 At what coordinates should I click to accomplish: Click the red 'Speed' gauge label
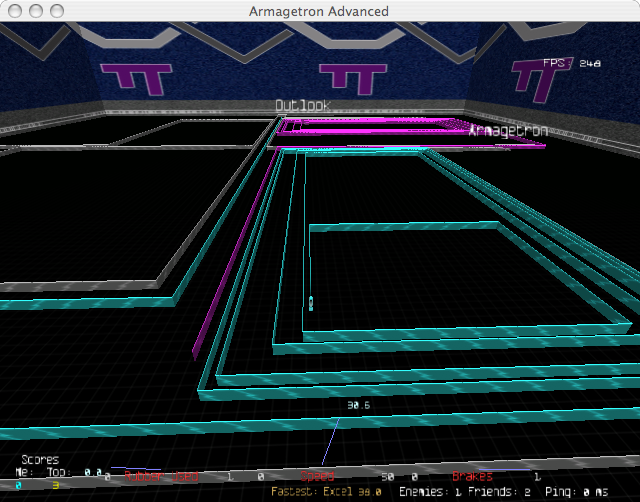pos(317,476)
